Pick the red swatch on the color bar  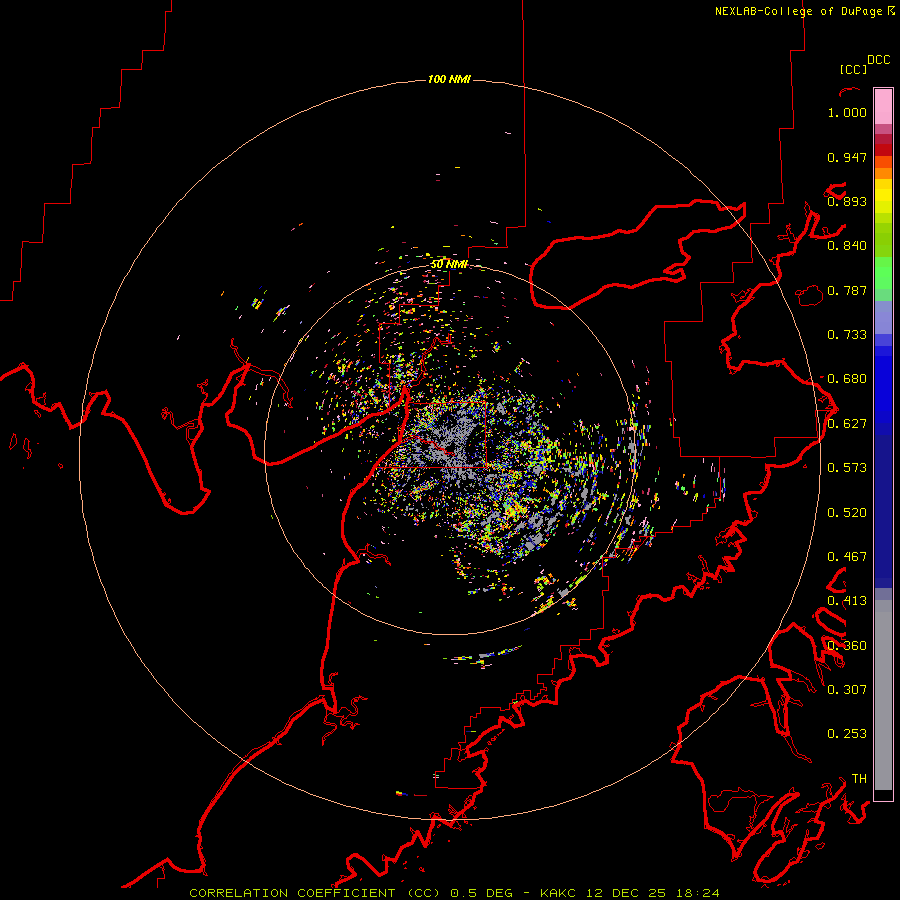click(883, 150)
